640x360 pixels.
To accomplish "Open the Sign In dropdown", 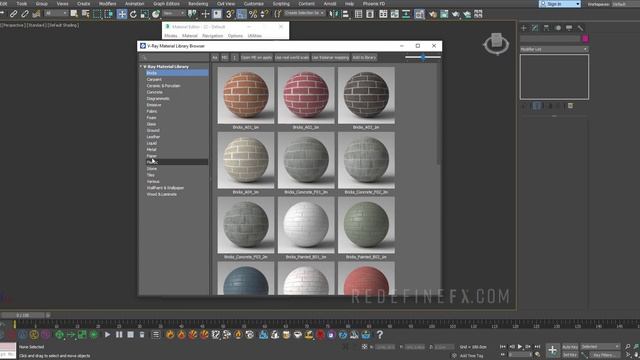I will click(560, 4).
